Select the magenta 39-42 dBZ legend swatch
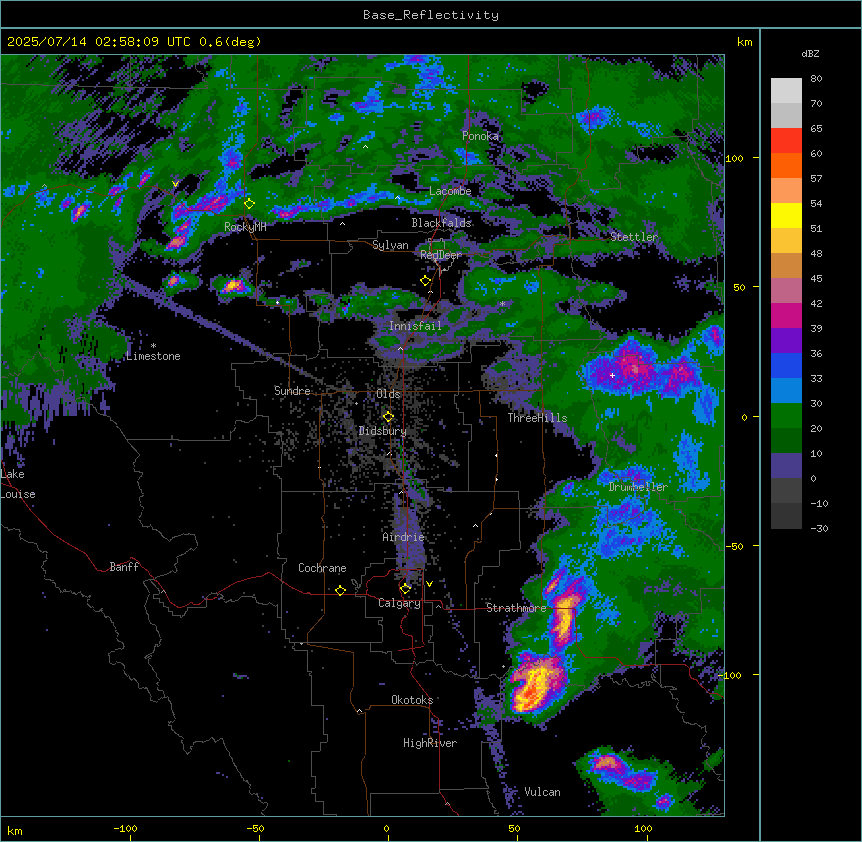The height and width of the screenshot is (842, 862). pos(786,315)
